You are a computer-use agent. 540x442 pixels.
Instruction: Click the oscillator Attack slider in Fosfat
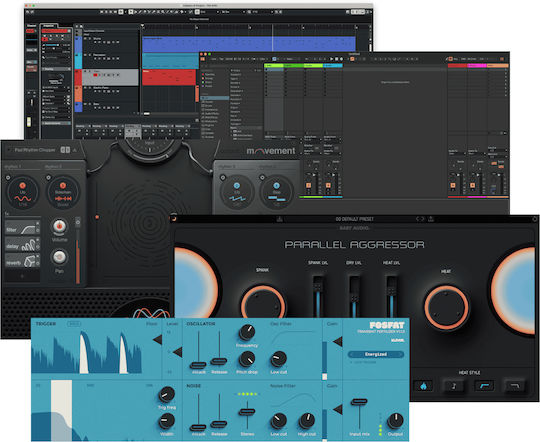point(198,364)
